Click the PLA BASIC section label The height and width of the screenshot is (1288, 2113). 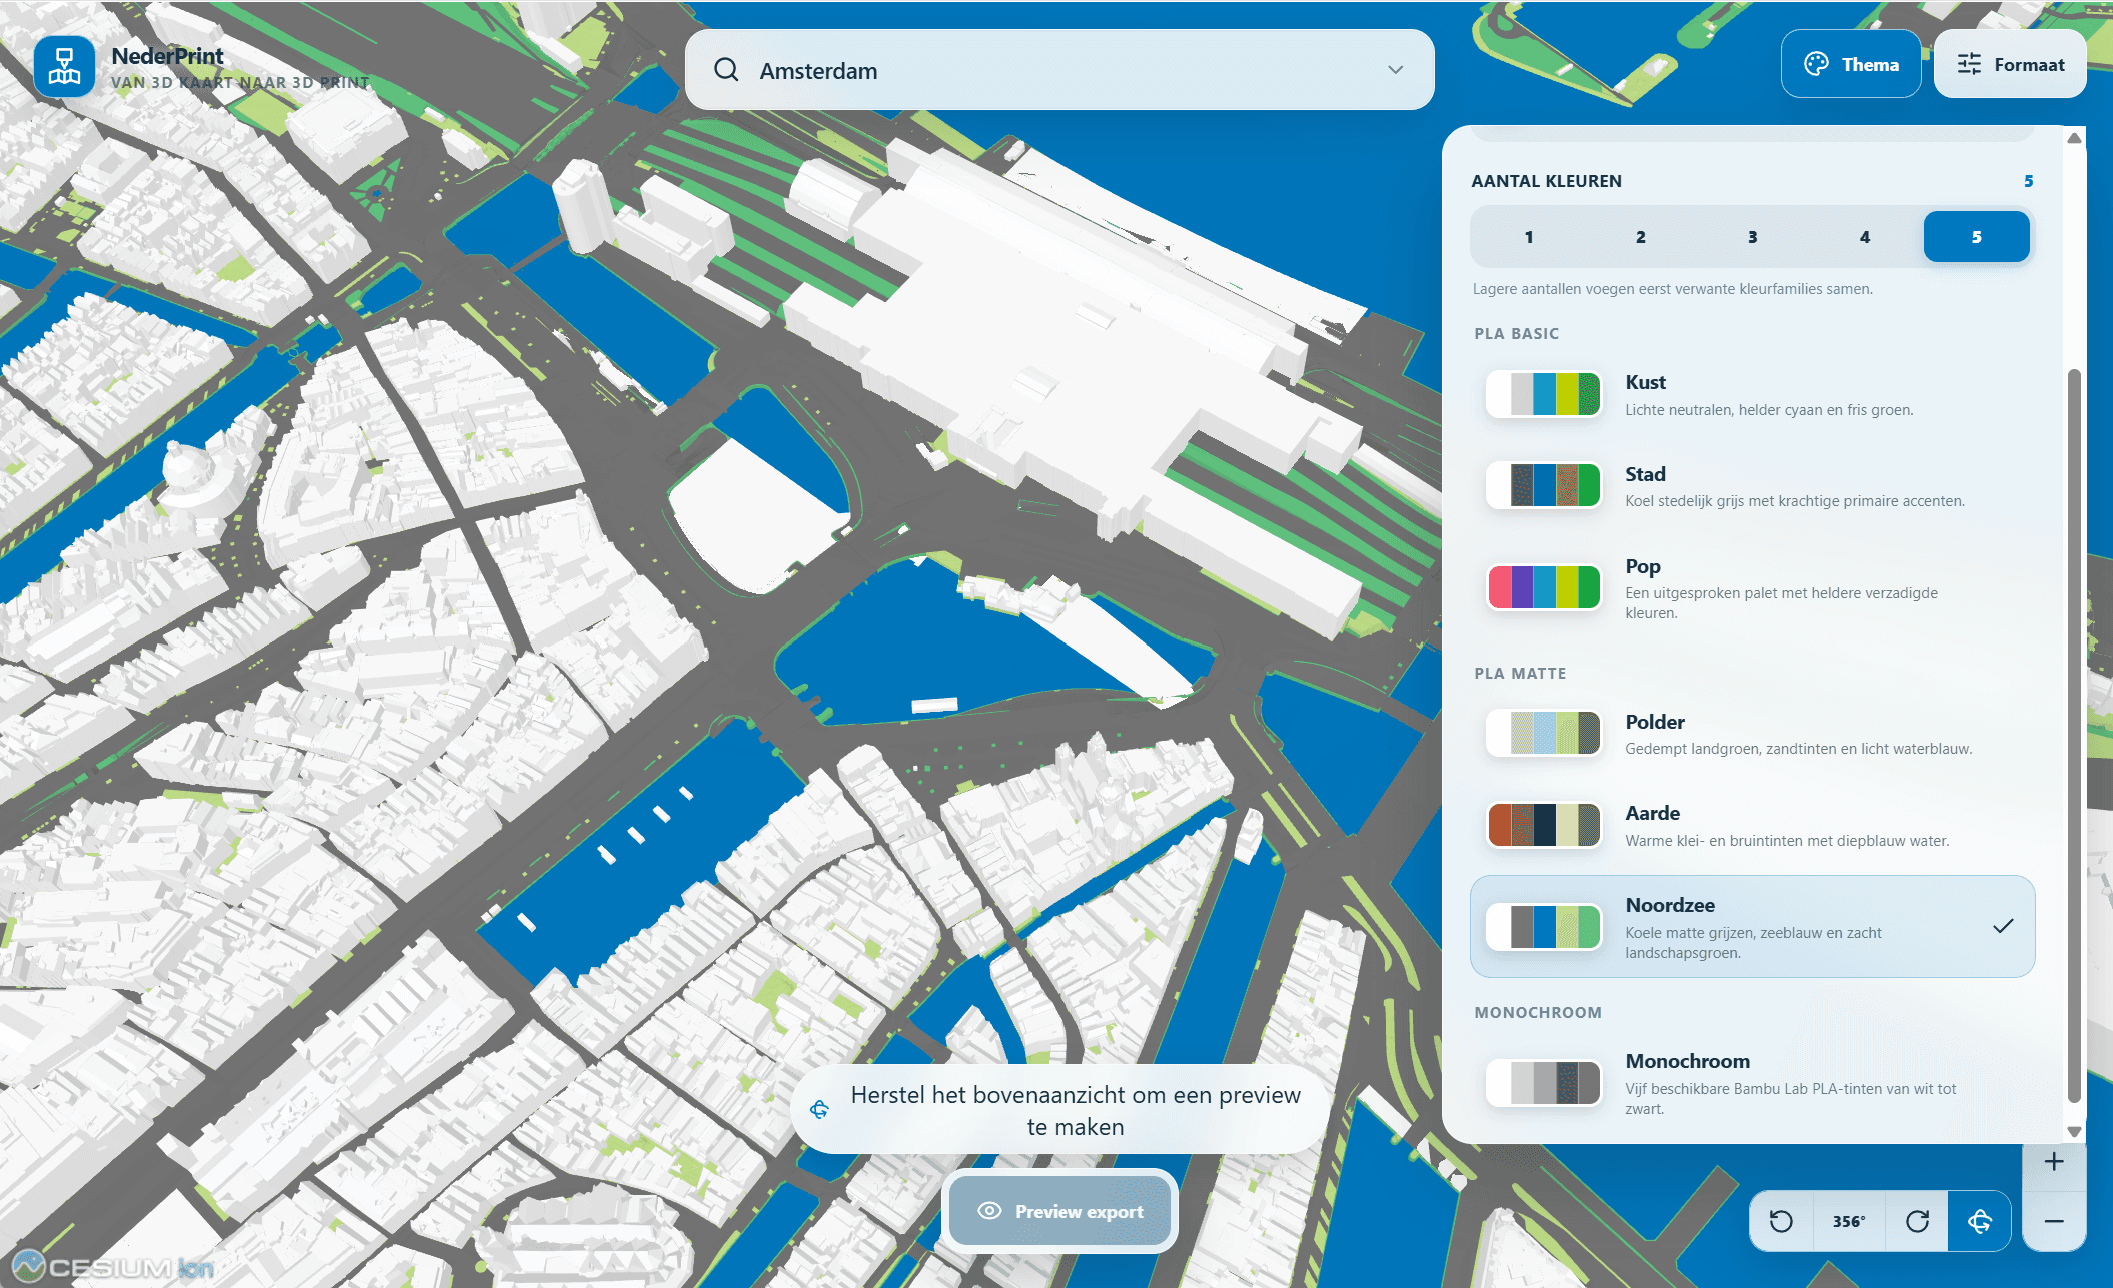click(x=1516, y=334)
